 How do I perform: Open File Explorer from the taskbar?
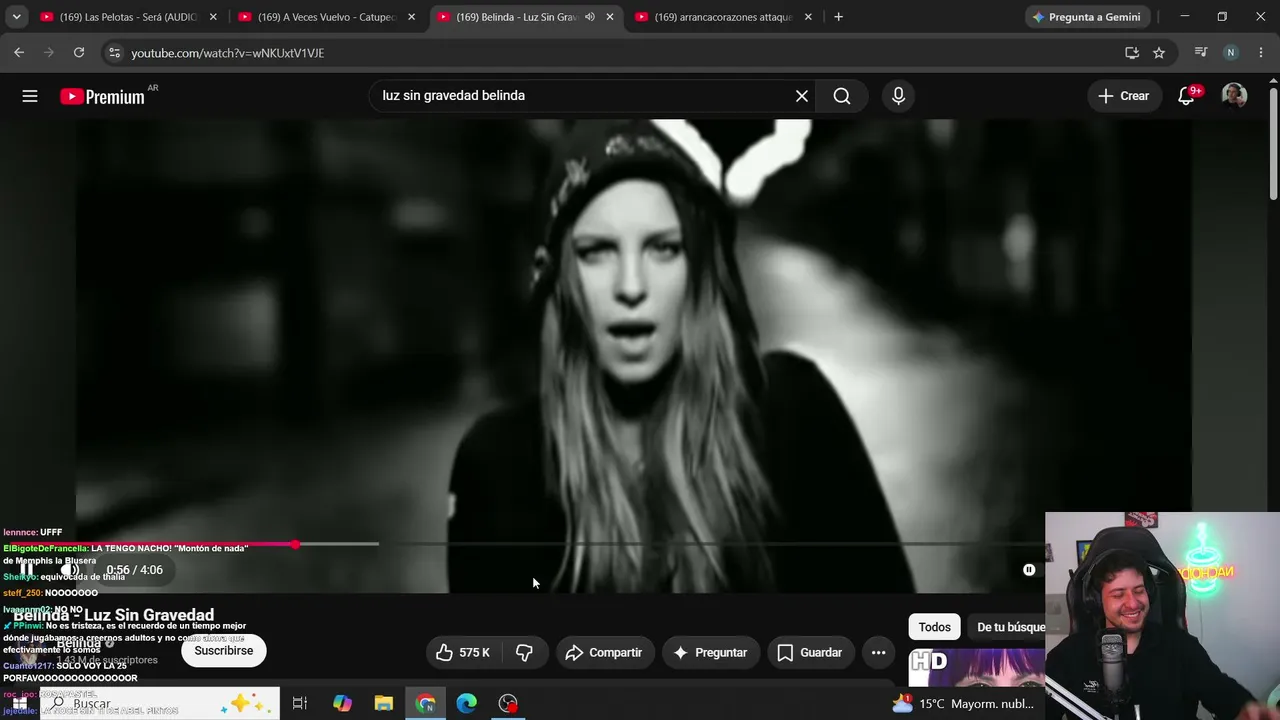pyautogui.click(x=384, y=703)
